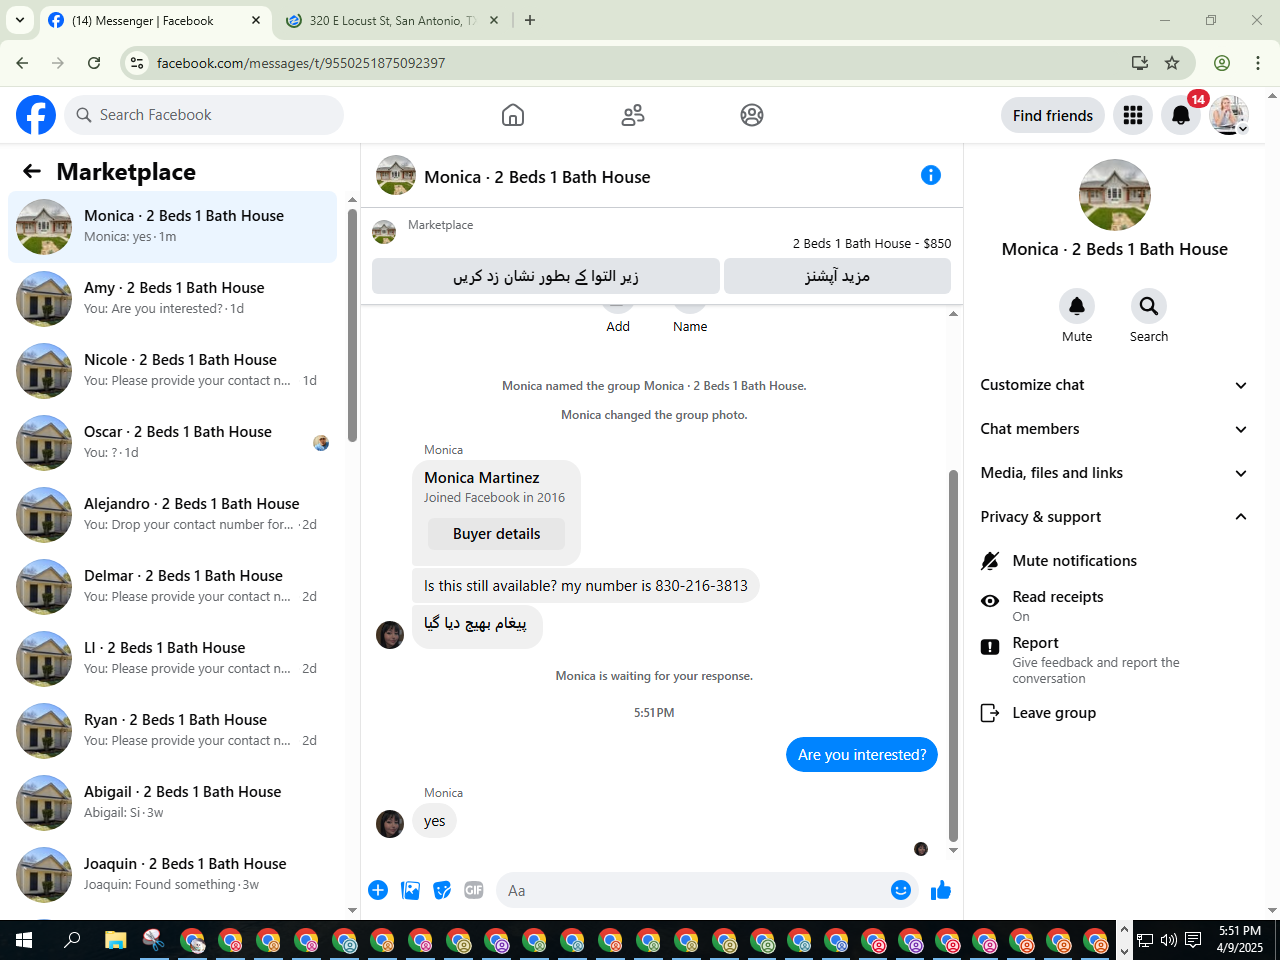
Task: Send a thumbs-up like
Action: click(x=941, y=890)
